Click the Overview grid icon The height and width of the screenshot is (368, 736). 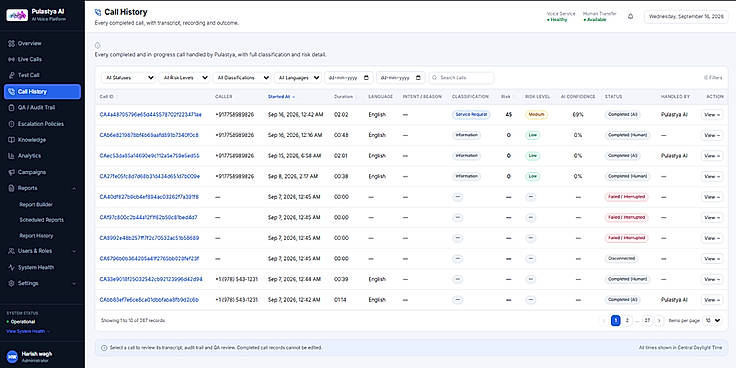tap(12, 43)
